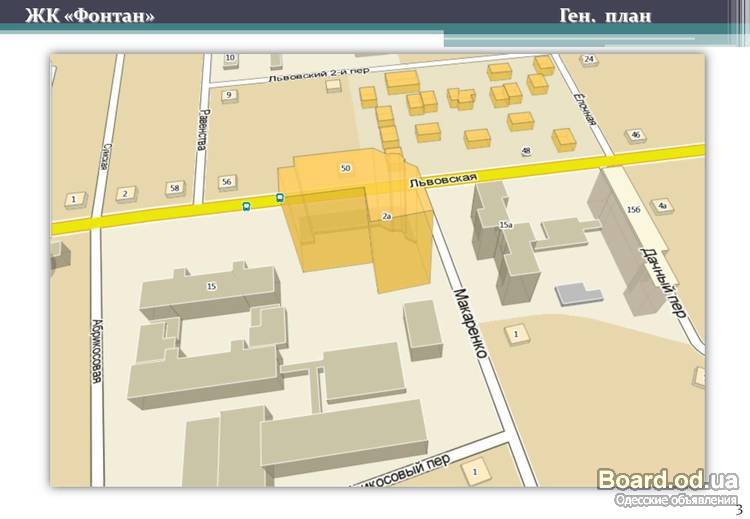This screenshot has width=750, height=519.
Task: Click house number marker 10
Action: (x=229, y=58)
